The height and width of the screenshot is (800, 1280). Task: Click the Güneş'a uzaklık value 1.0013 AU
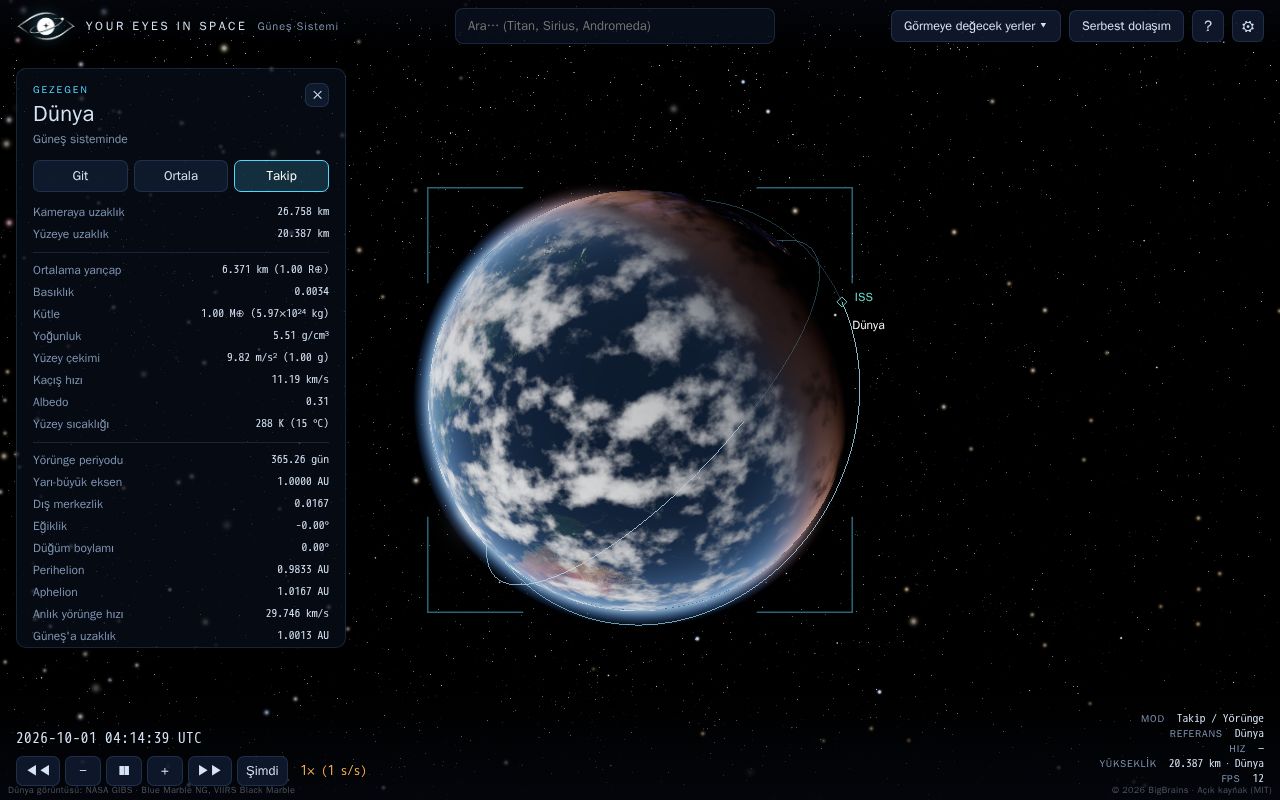[x=303, y=636]
